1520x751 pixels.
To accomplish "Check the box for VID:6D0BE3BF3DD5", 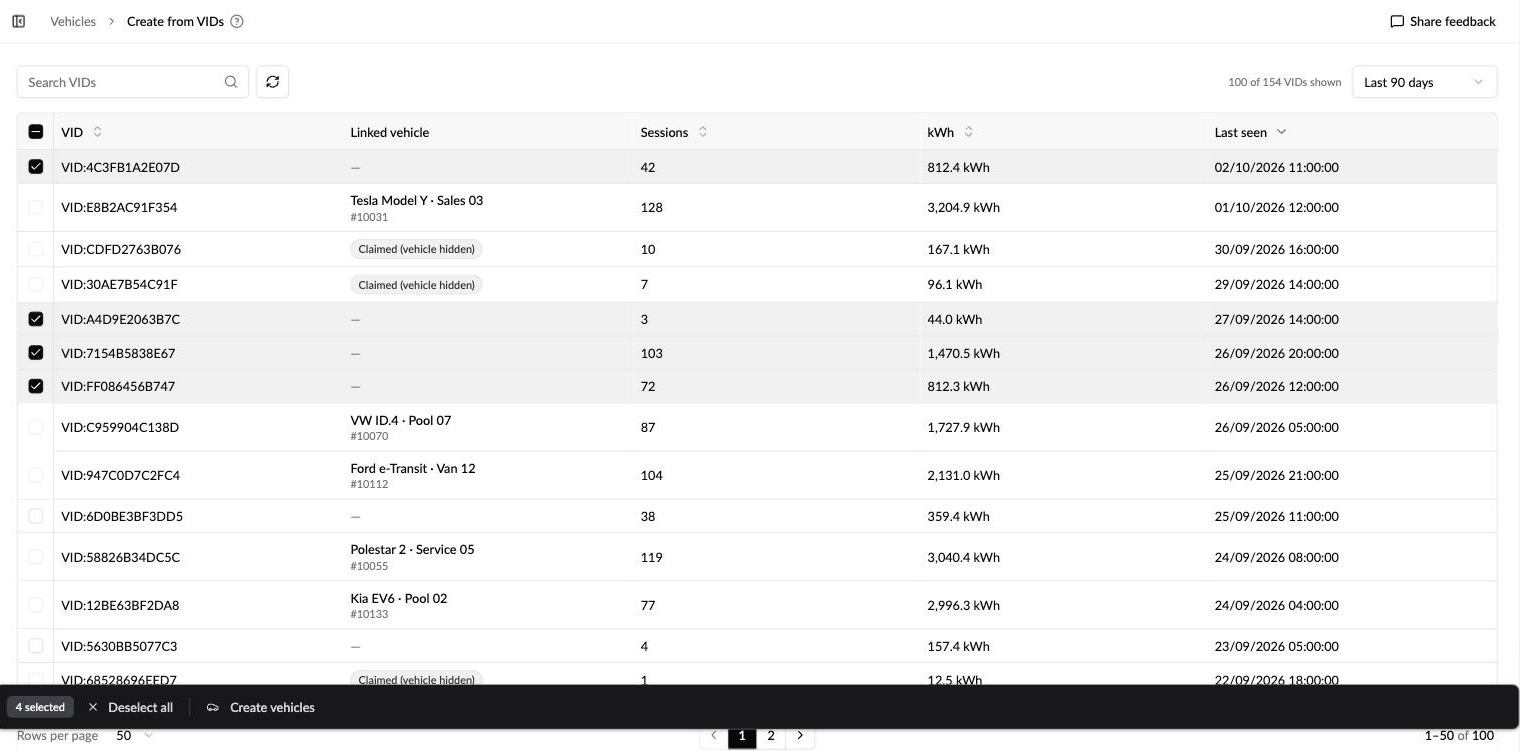I will (36, 516).
